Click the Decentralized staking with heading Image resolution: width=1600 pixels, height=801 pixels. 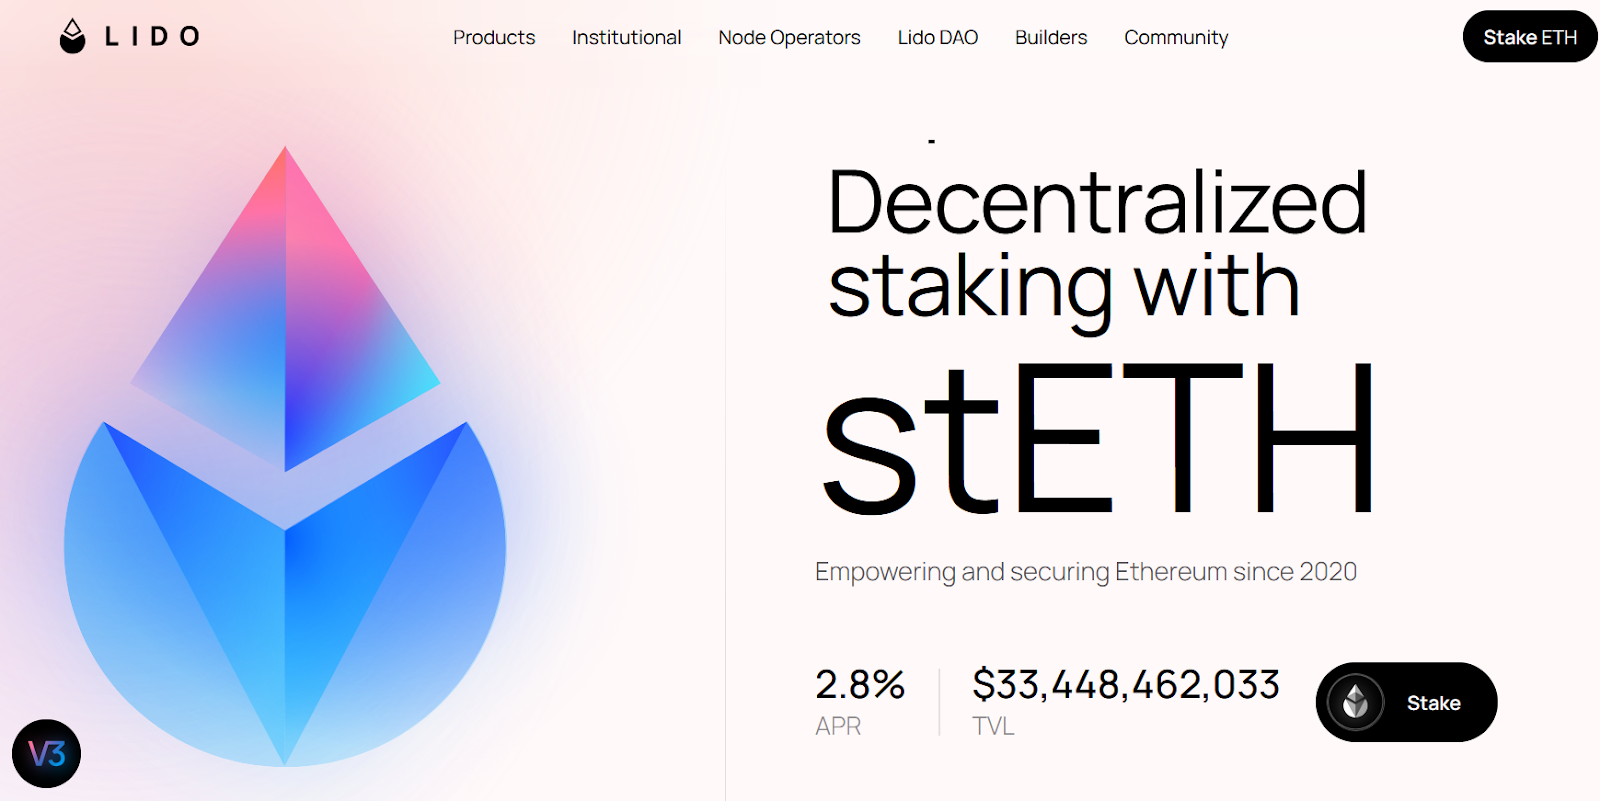(x=1097, y=245)
